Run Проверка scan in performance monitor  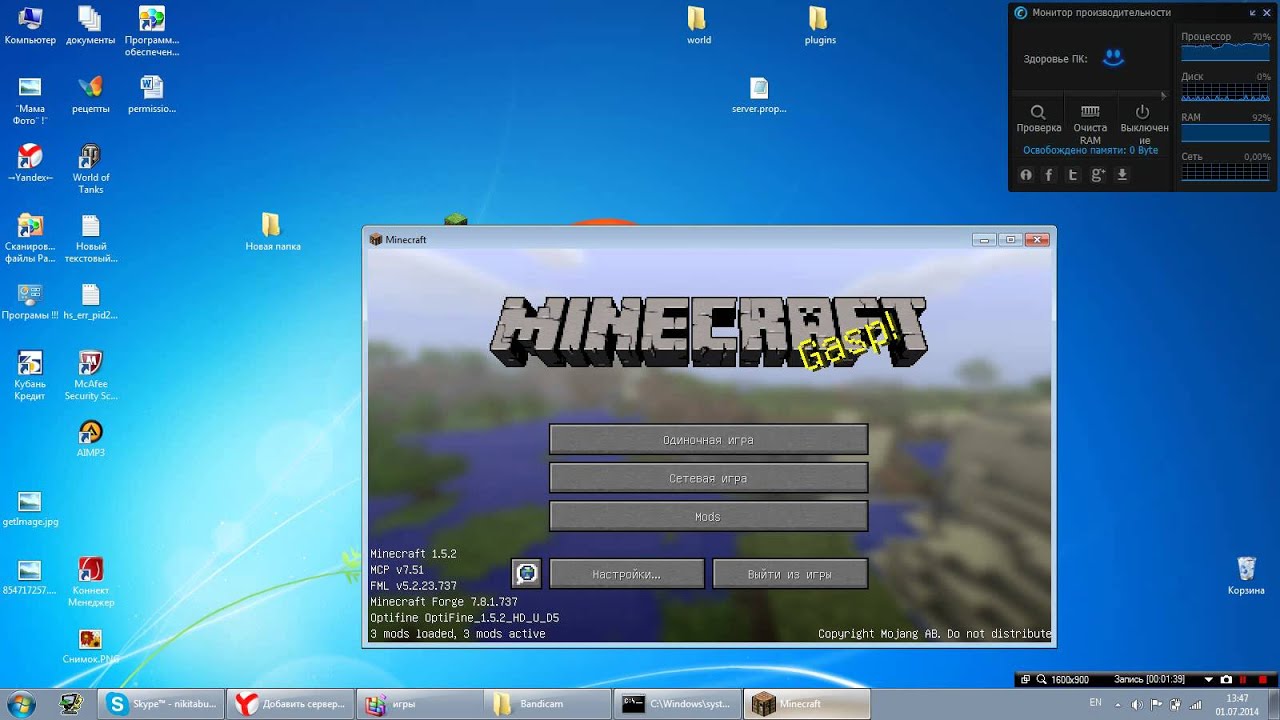pyautogui.click(x=1038, y=119)
